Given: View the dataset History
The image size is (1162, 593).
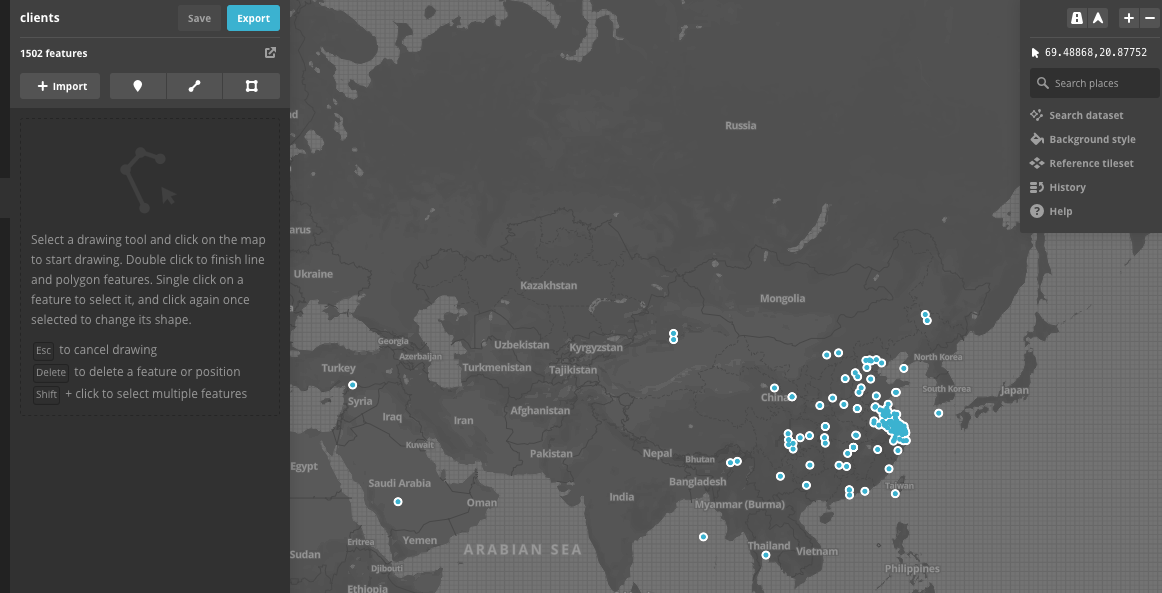Looking at the screenshot, I should pyautogui.click(x=1066, y=187).
